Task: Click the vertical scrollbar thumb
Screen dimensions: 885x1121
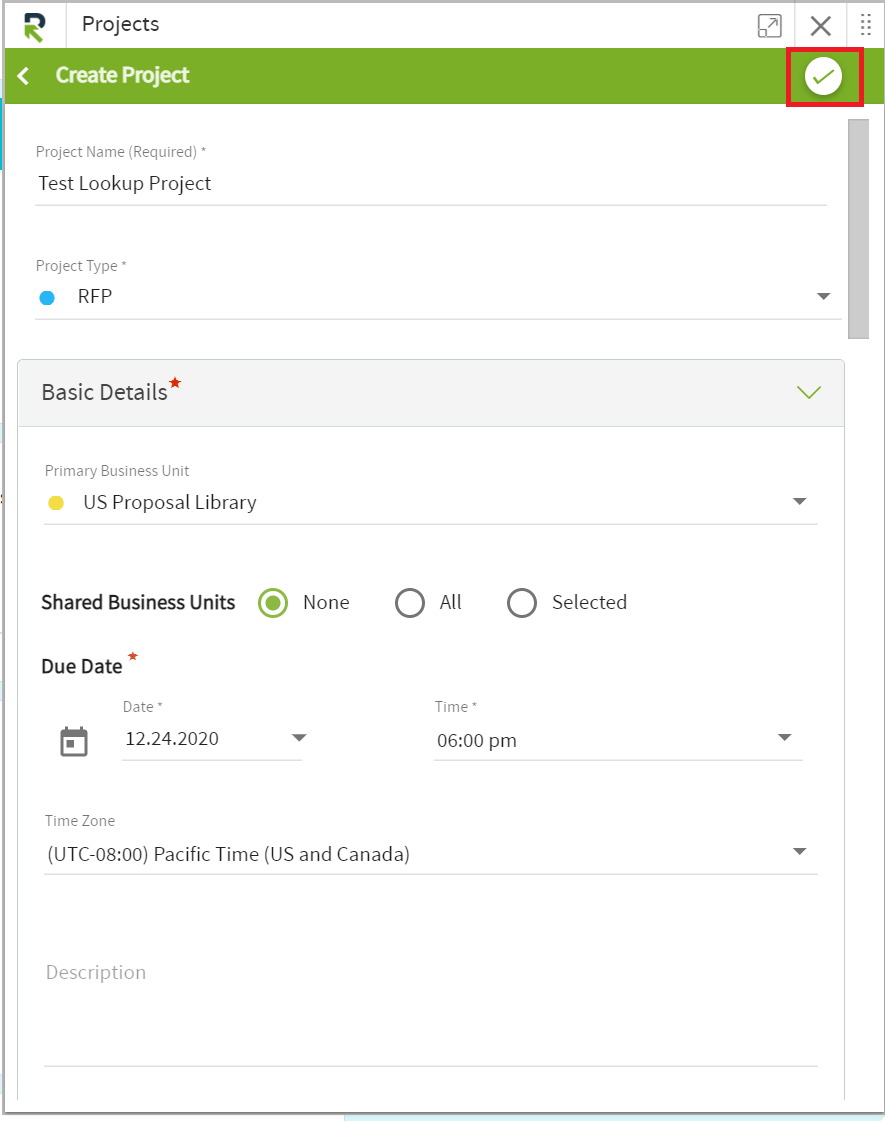Action: tap(858, 229)
